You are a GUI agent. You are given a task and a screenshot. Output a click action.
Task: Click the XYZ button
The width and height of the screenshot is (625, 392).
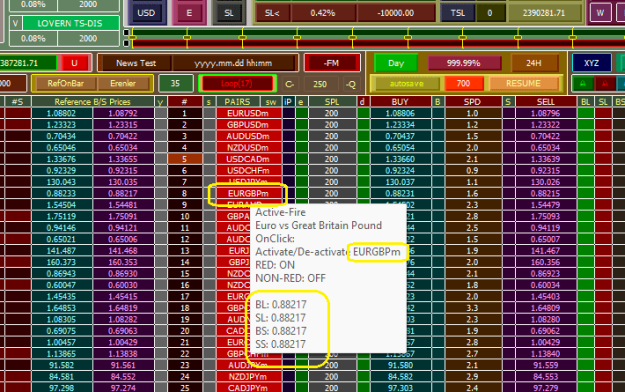pos(592,63)
